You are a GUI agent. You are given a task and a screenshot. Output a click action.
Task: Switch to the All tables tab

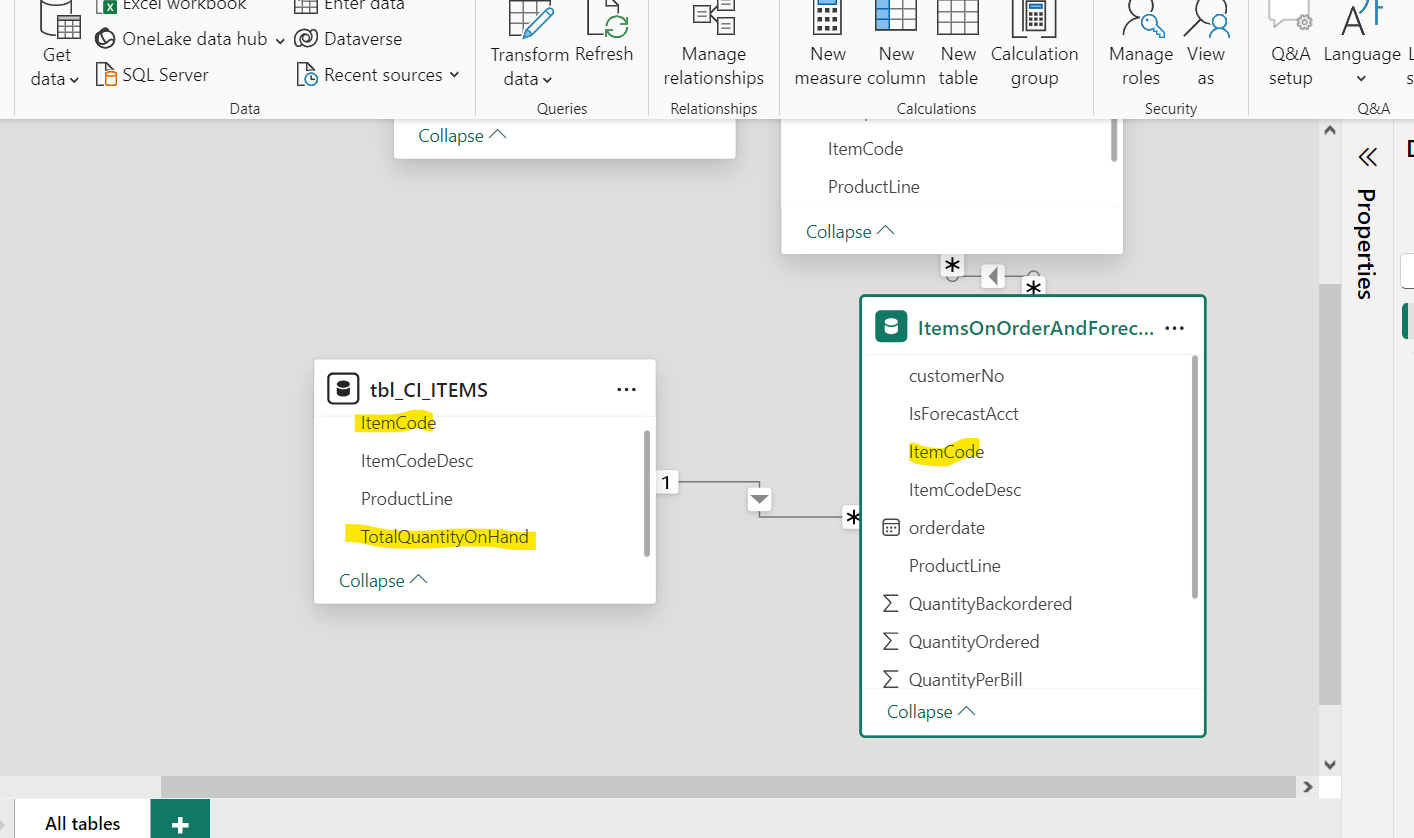click(82, 823)
